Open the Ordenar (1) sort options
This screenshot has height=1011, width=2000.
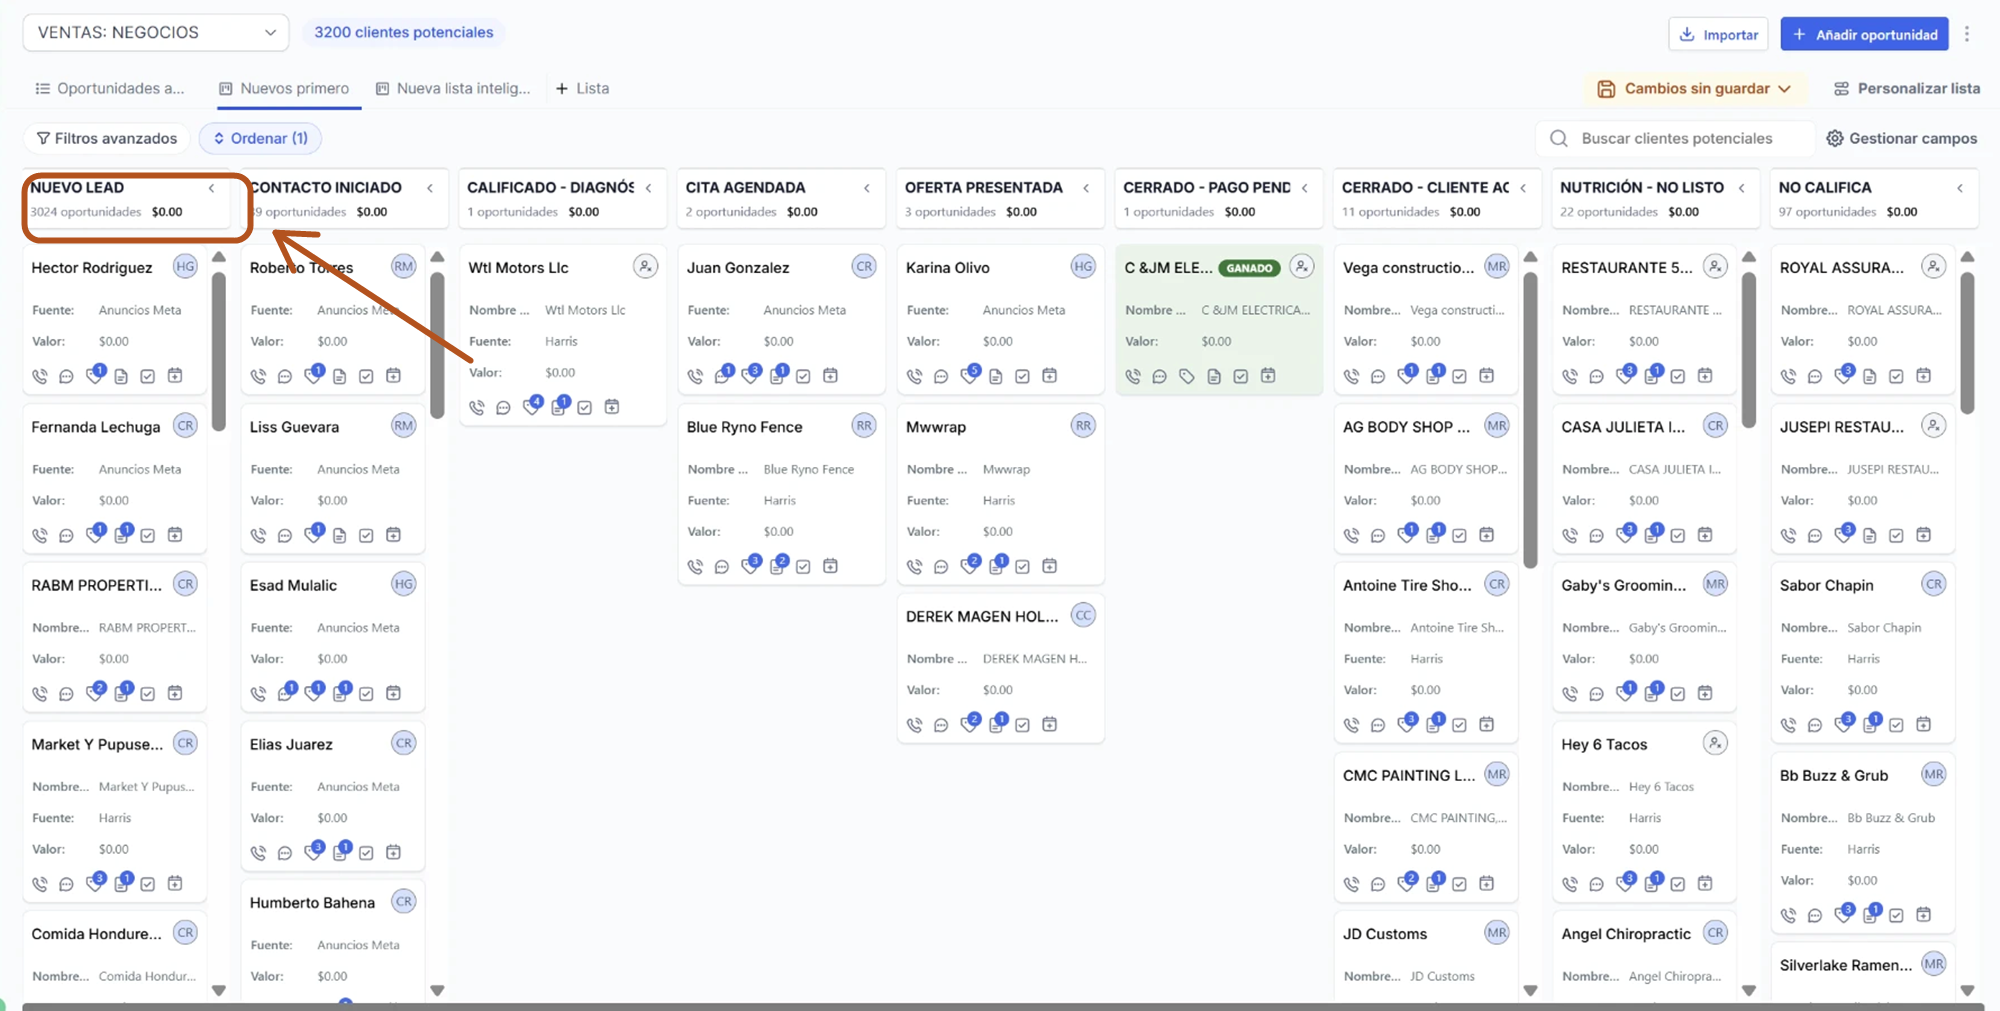(260, 138)
